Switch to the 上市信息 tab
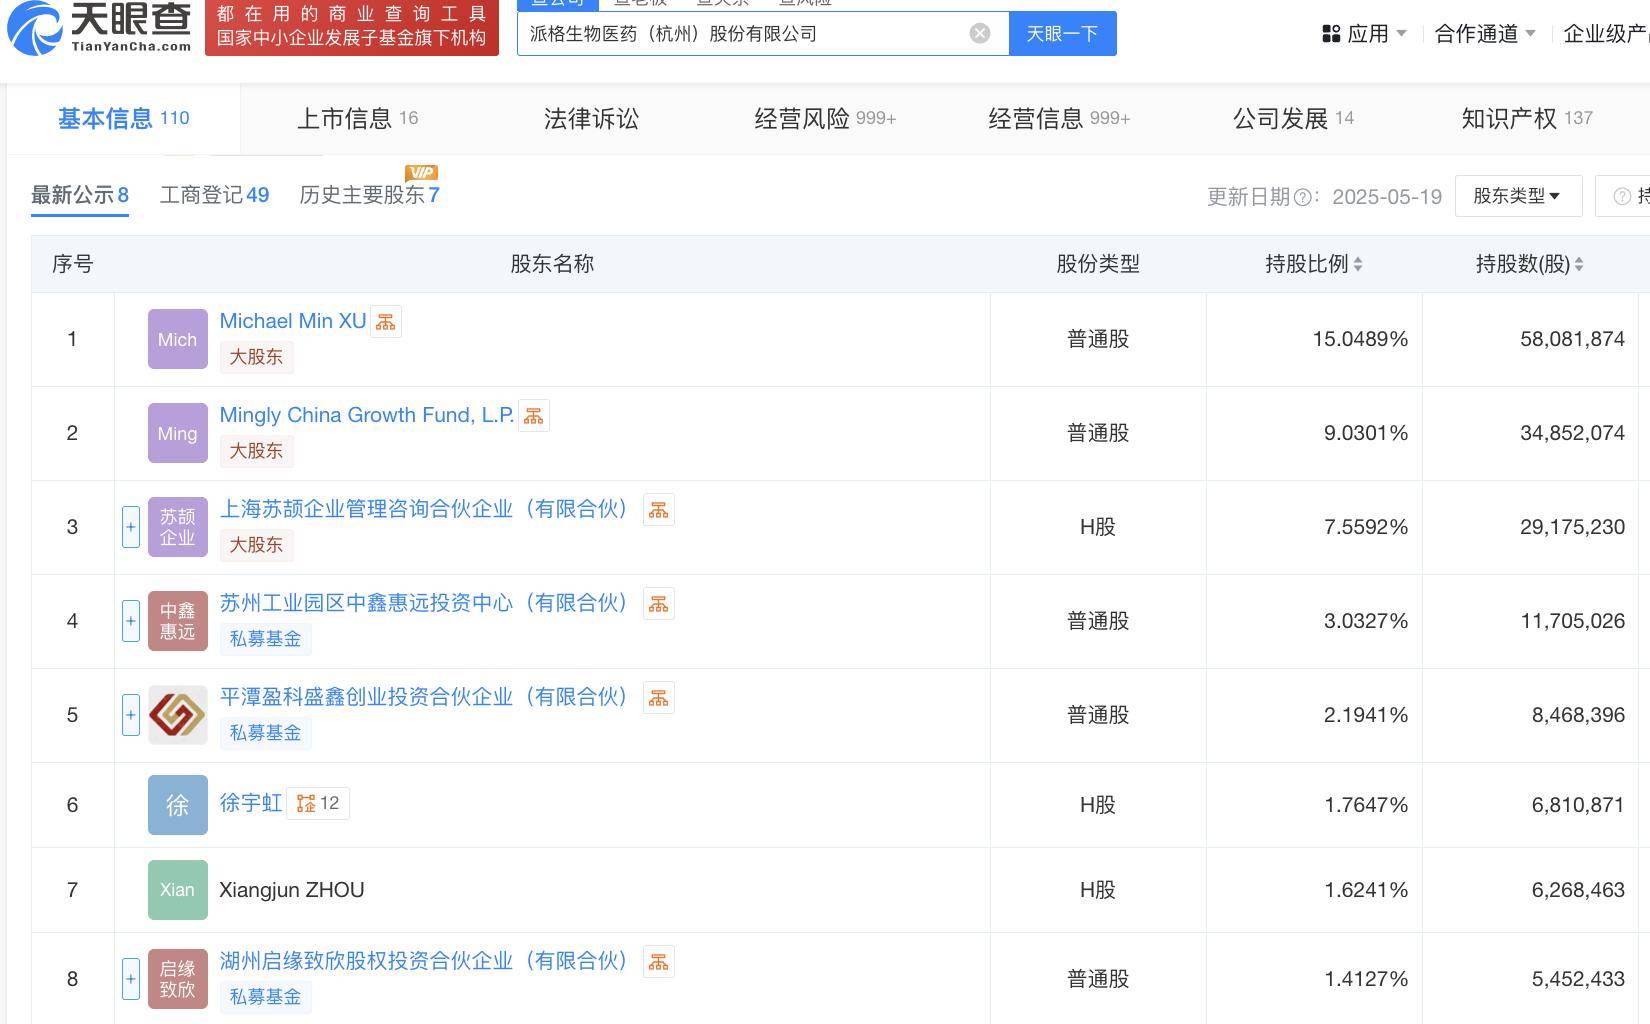Screen dimensions: 1650x1024 pyautogui.click(x=357, y=119)
